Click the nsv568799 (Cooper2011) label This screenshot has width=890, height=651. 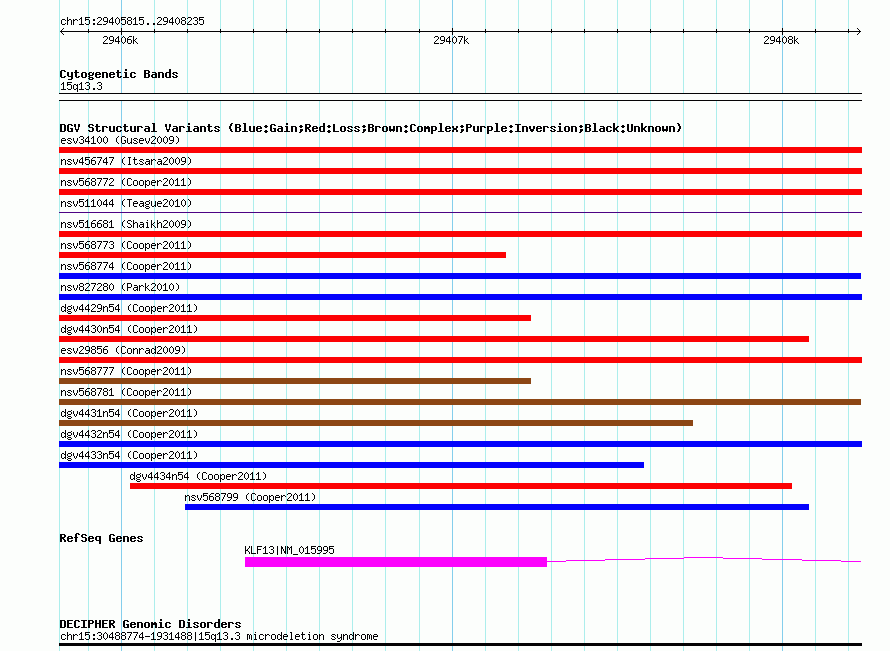[x=250, y=497]
